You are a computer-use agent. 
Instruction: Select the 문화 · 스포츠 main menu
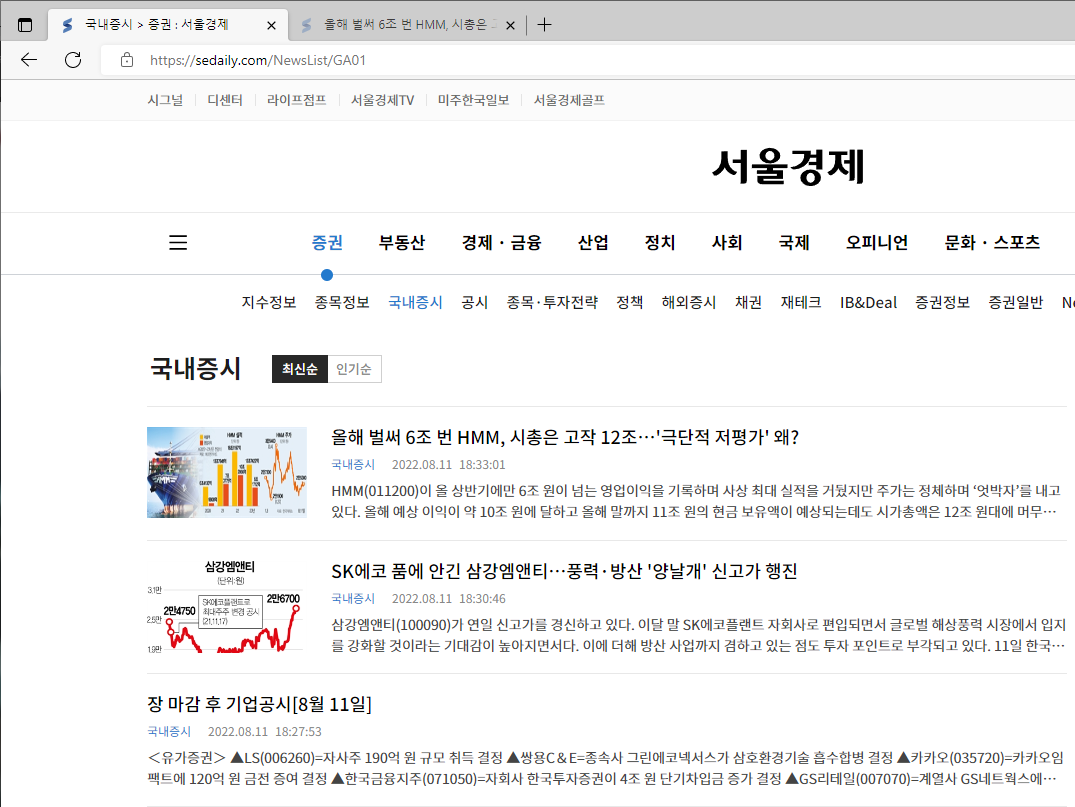point(992,242)
